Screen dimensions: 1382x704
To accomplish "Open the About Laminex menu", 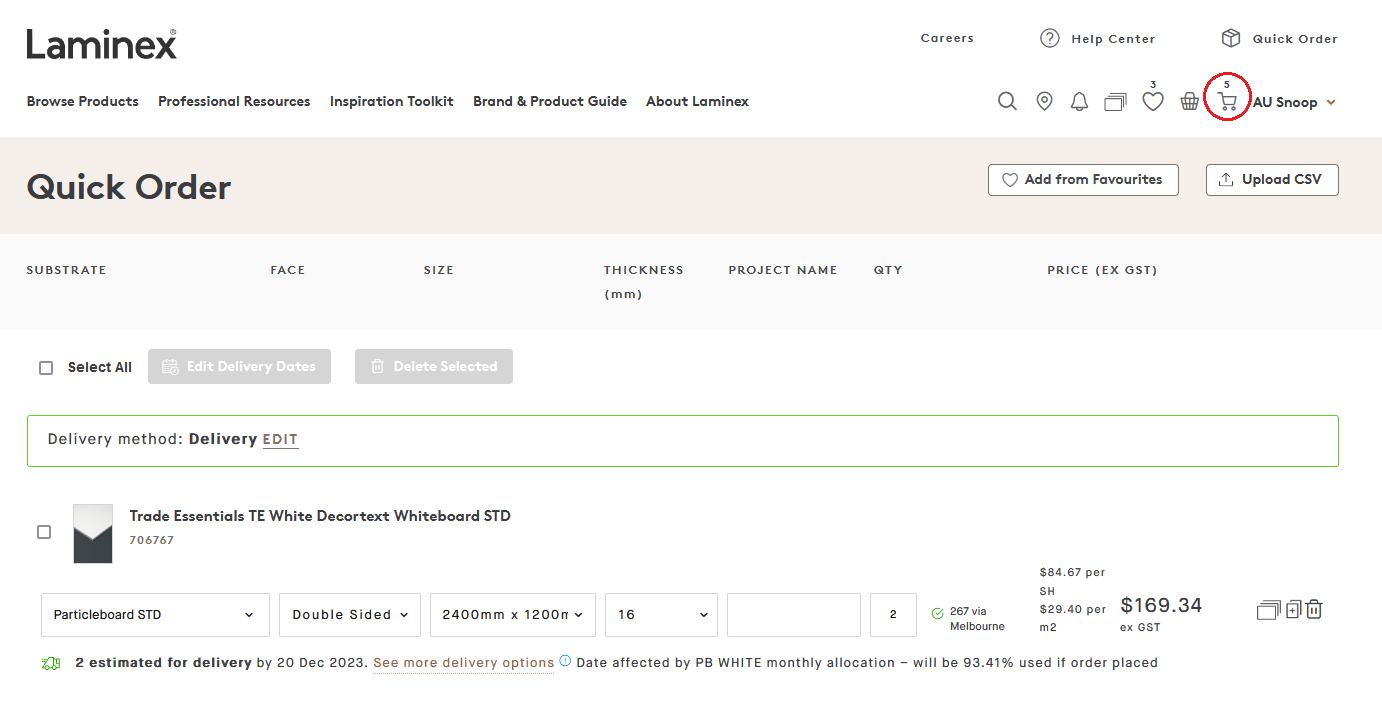I will (x=697, y=101).
